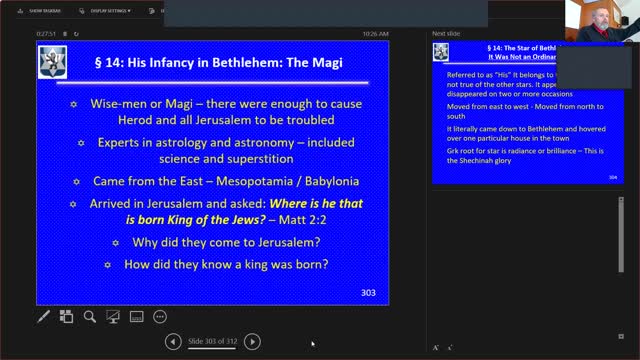Open more slide show options ellipsis
Image resolution: width=640 pixels, height=360 pixels.
tap(160, 317)
